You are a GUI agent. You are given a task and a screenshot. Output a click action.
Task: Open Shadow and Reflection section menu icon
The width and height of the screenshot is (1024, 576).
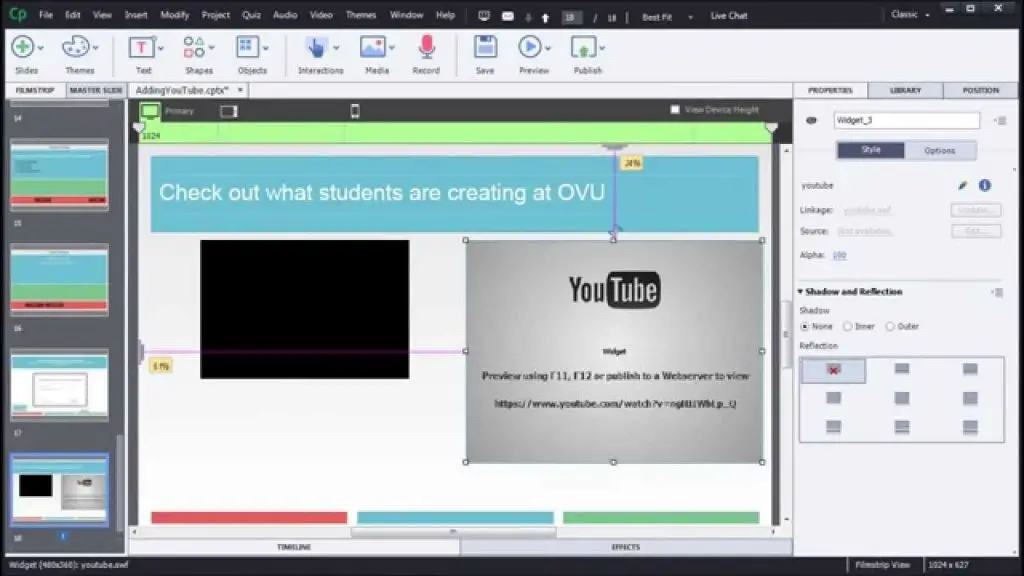click(997, 292)
